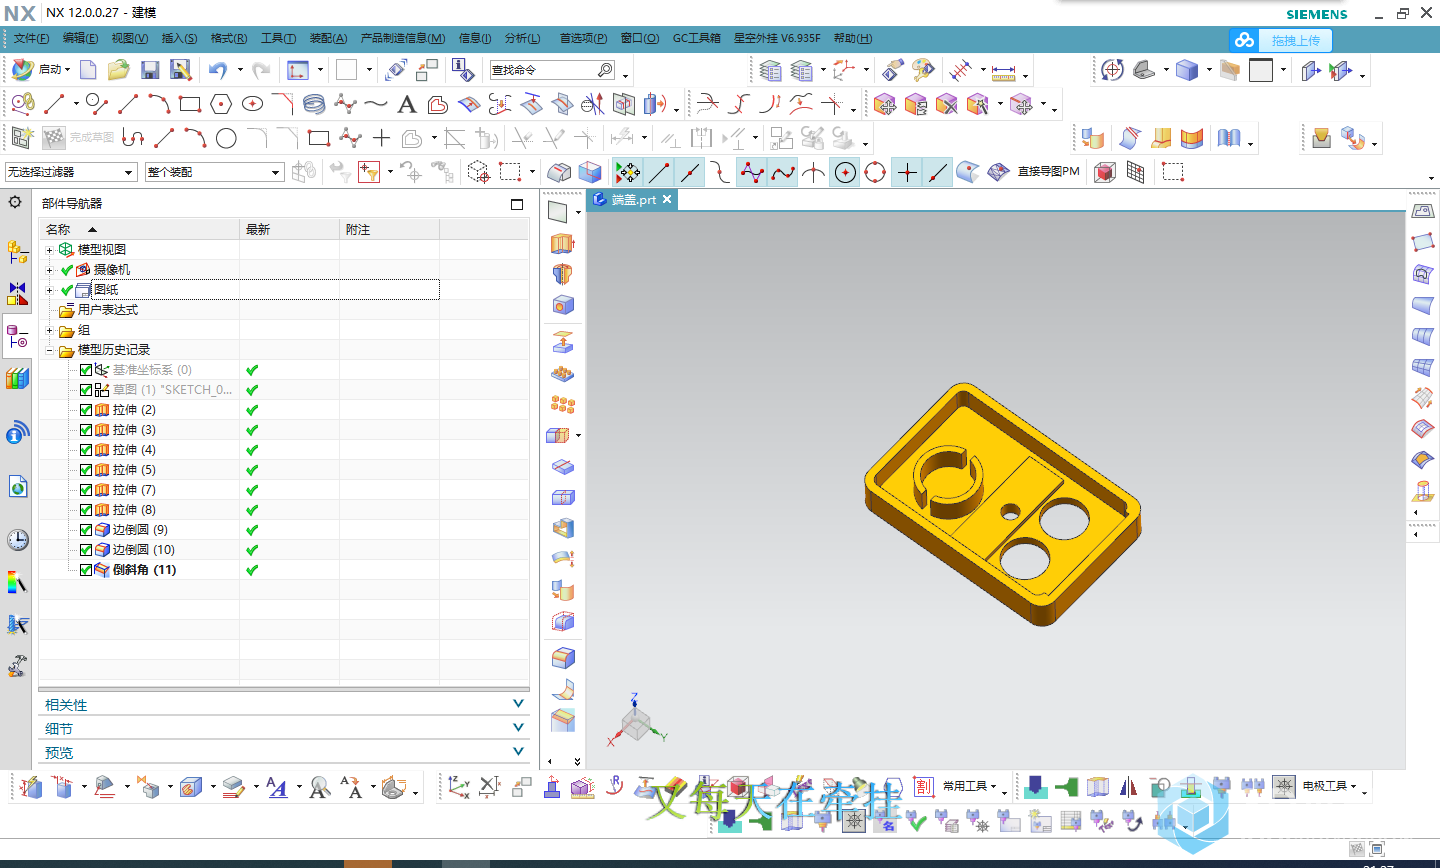Open the GC工具箱 menu
Viewport: 1440px width, 868px height.
pyautogui.click(x=696, y=38)
